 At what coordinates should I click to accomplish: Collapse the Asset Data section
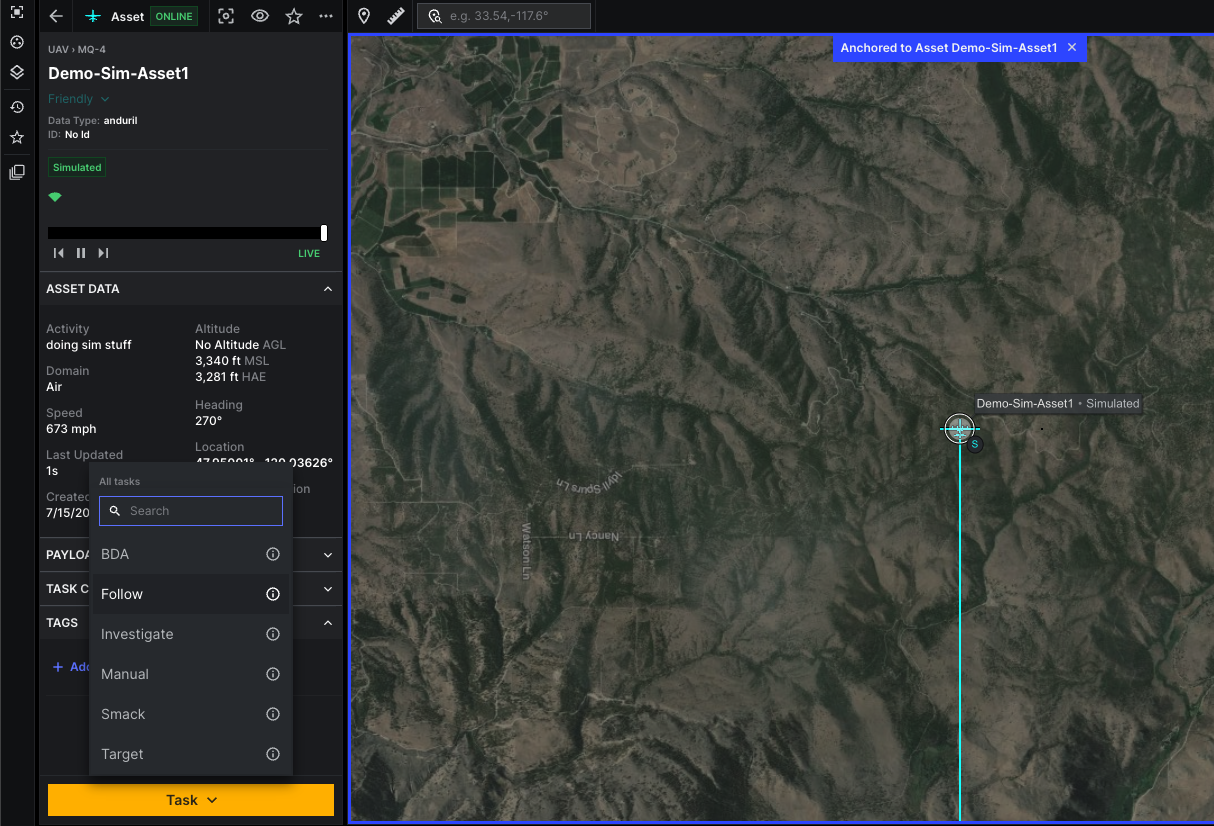click(x=327, y=289)
